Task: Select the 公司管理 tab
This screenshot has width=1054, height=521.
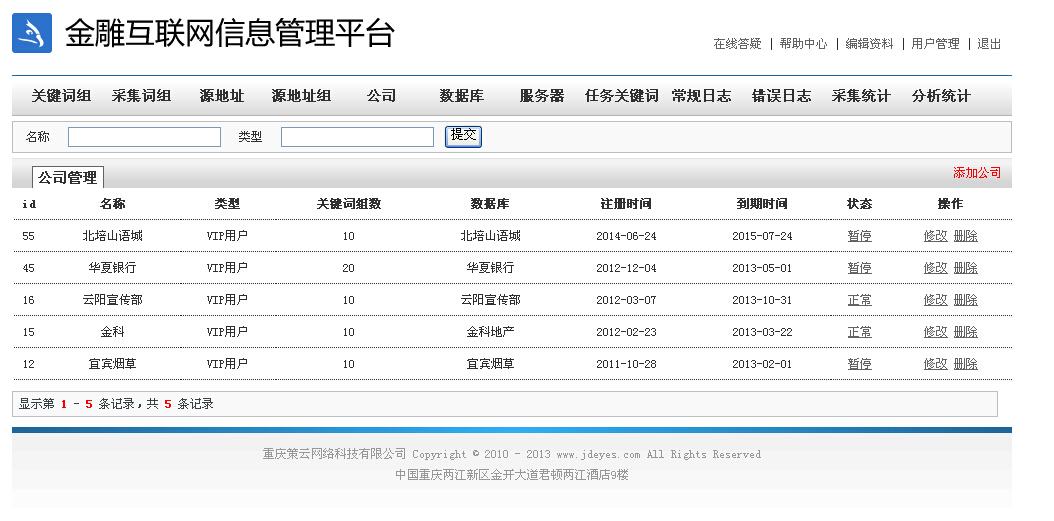Action: tap(68, 177)
